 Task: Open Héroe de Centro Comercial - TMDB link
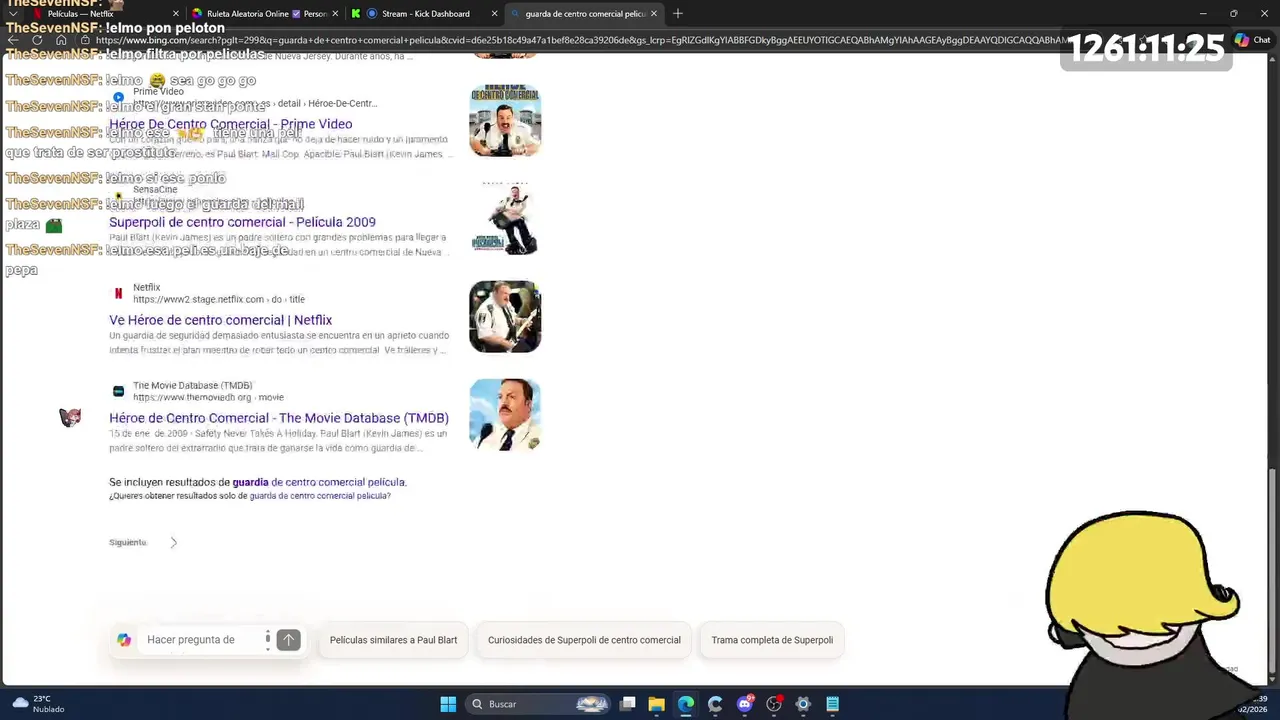(x=279, y=418)
